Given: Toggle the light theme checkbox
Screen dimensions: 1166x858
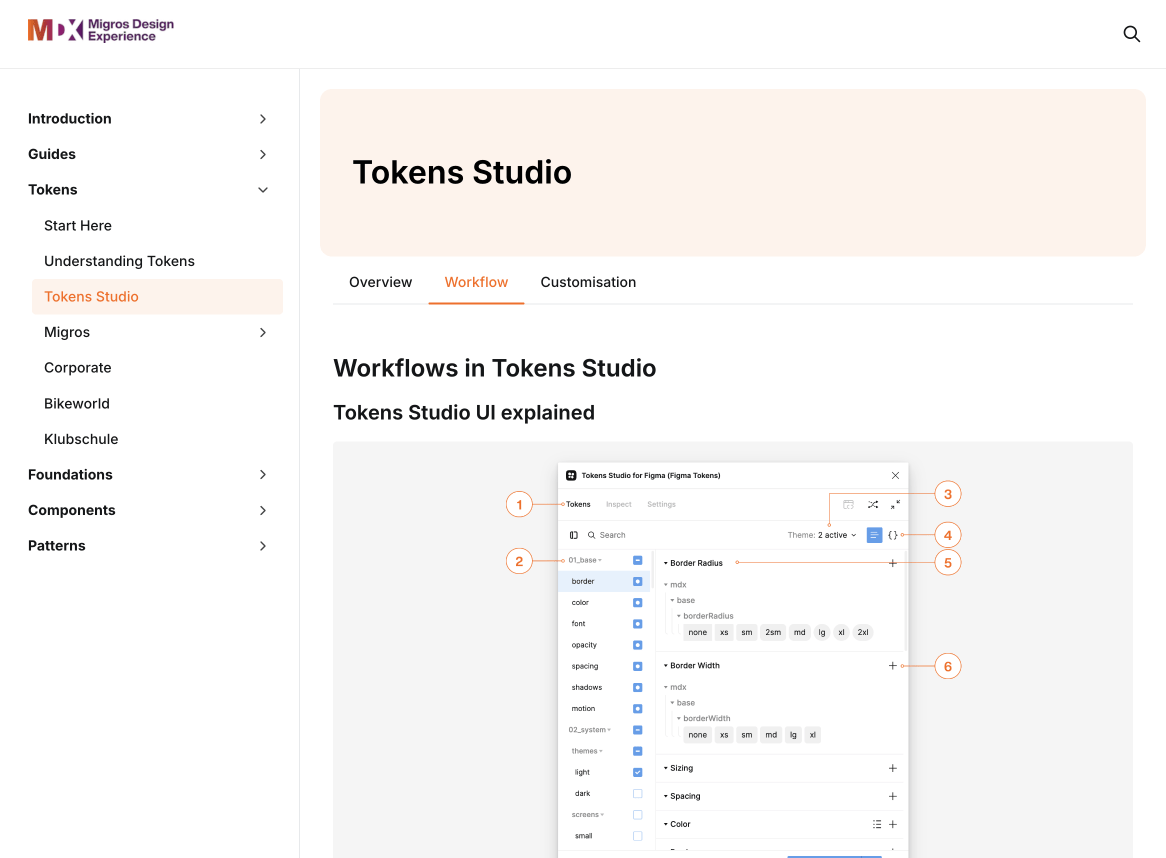Looking at the screenshot, I should (637, 772).
